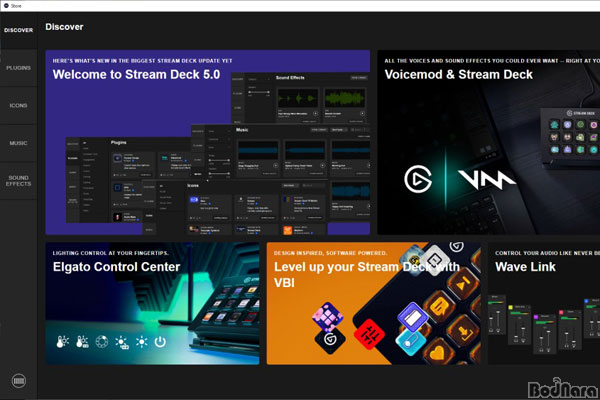Click the Voicemod VM logo

(x=487, y=180)
